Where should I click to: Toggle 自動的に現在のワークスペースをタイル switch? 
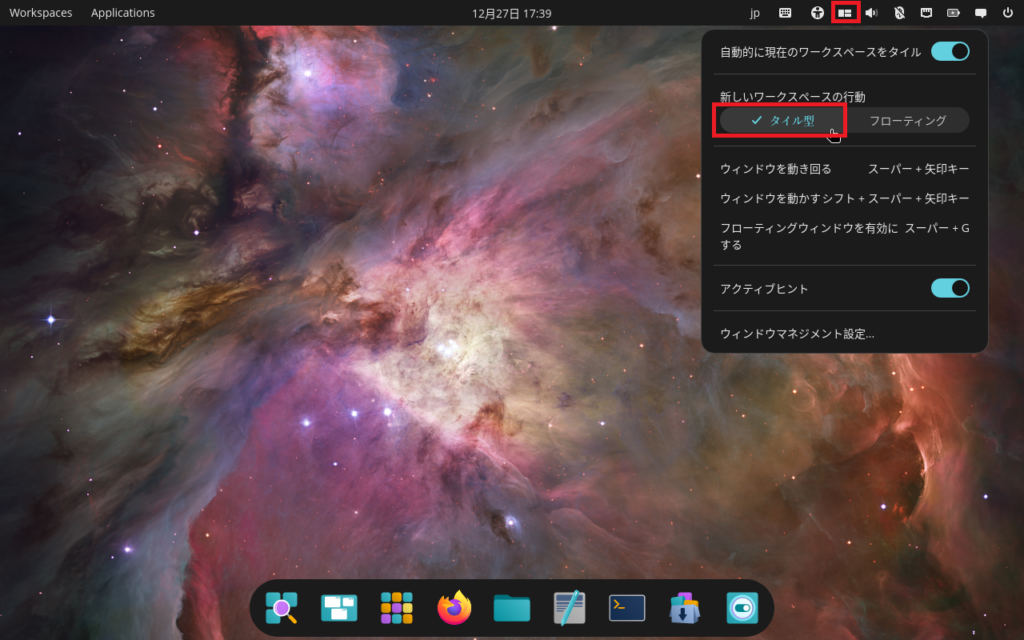pyautogui.click(x=950, y=52)
